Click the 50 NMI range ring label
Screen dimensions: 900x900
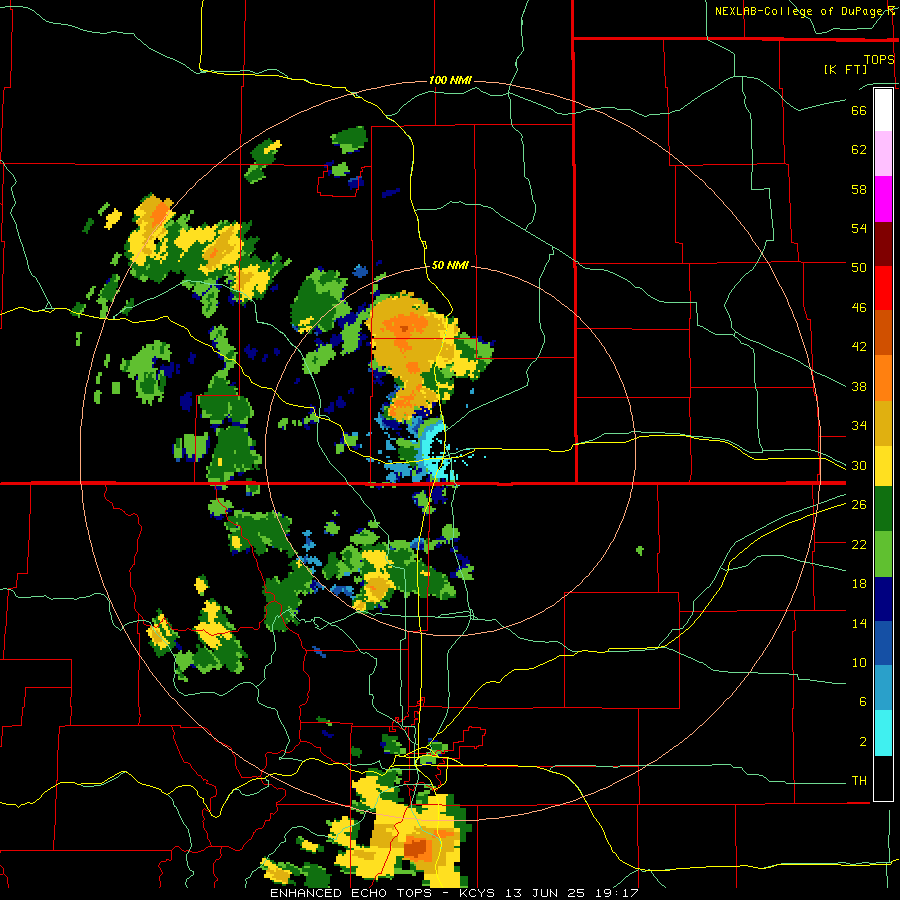pos(450,265)
